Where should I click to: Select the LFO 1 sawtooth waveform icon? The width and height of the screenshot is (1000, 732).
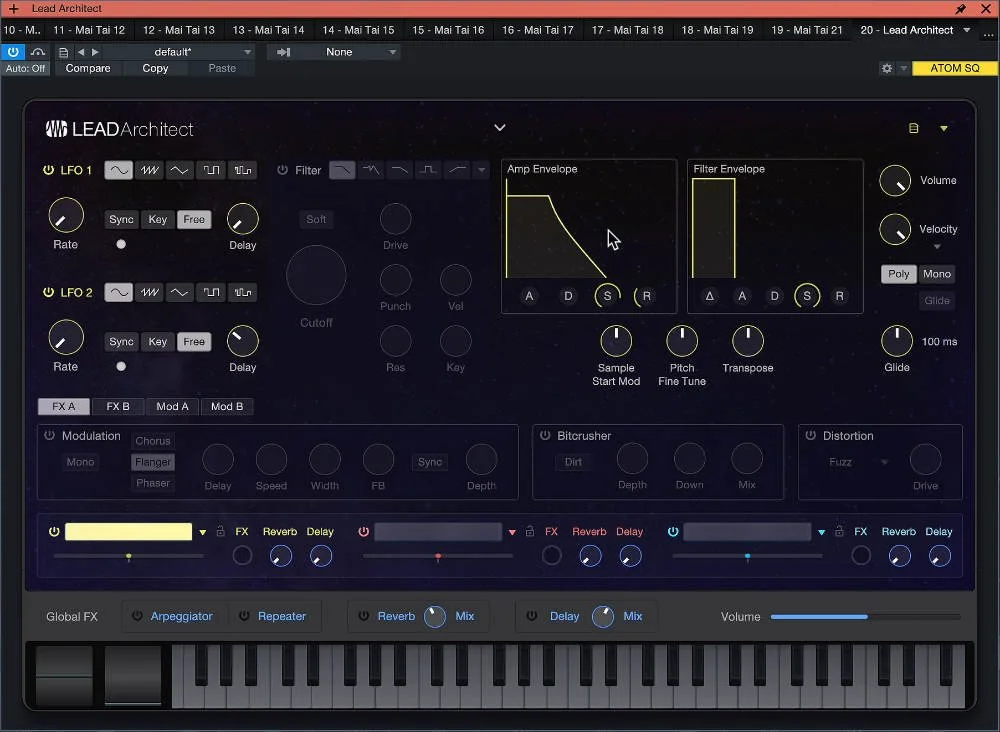[150, 170]
